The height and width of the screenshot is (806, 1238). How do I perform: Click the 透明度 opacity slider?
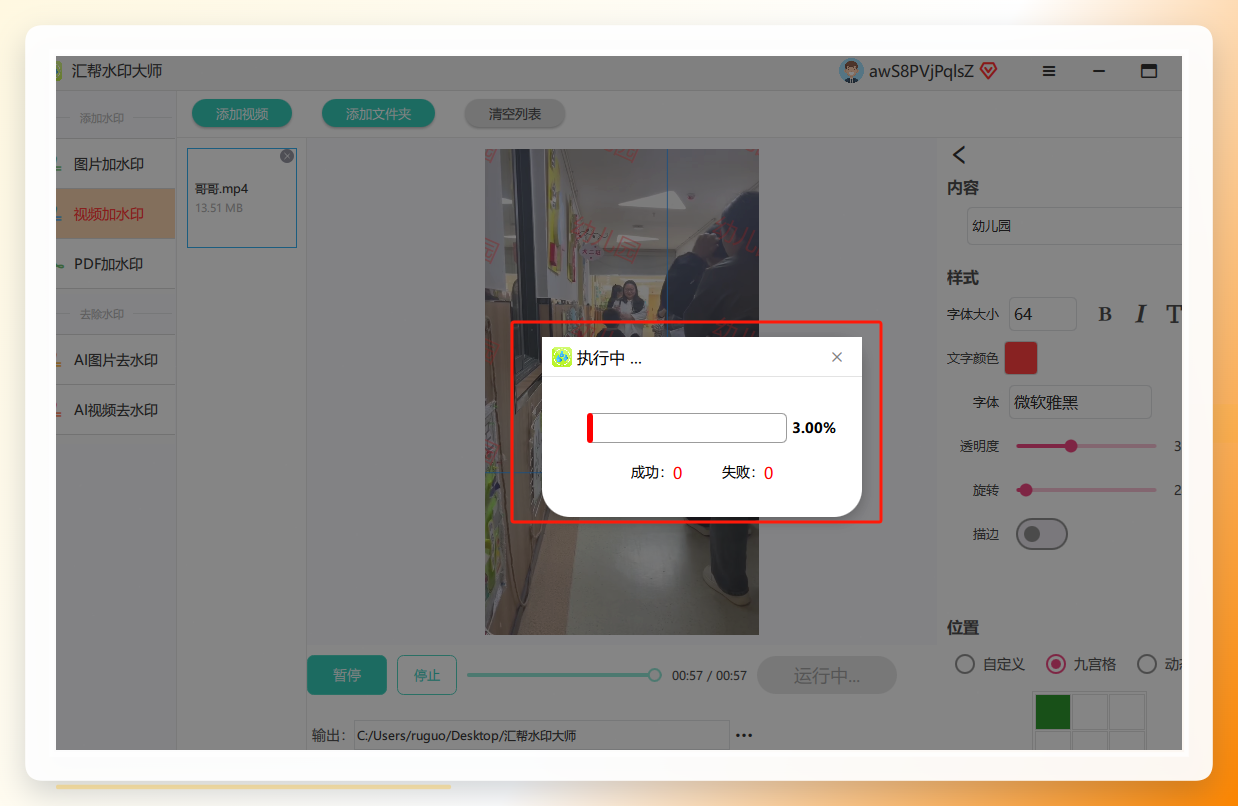click(x=1086, y=446)
